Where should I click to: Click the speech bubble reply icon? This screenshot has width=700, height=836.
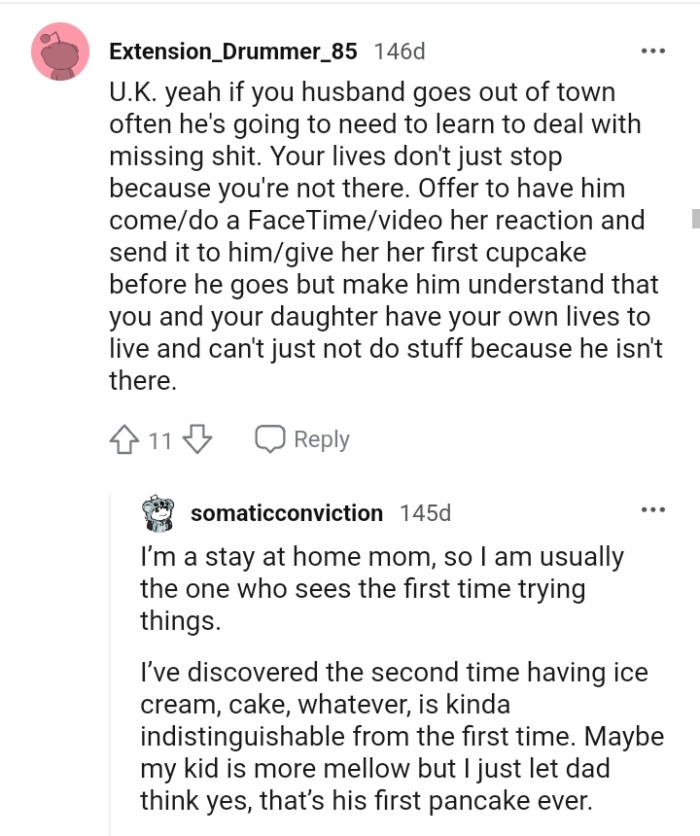pyautogui.click(x=269, y=439)
